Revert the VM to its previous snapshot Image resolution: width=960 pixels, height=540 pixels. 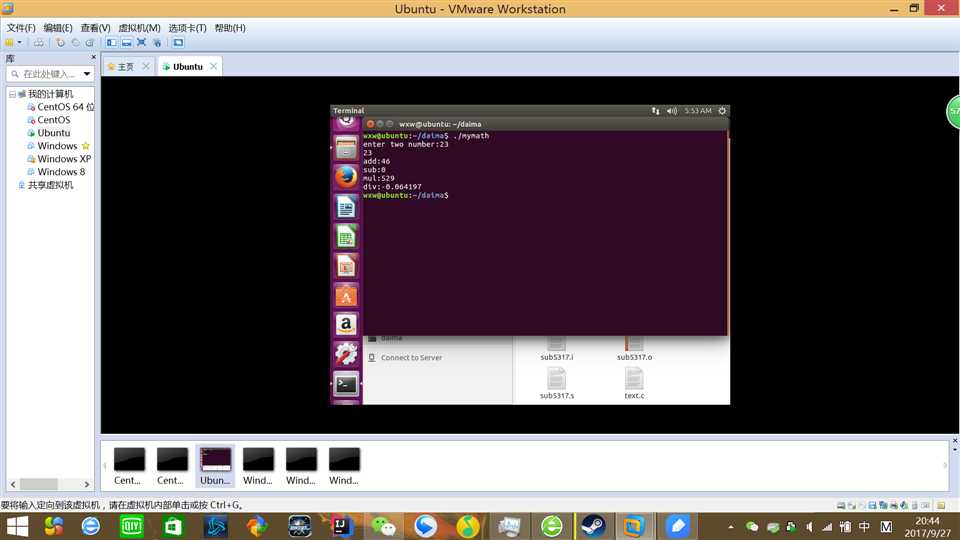pos(75,43)
